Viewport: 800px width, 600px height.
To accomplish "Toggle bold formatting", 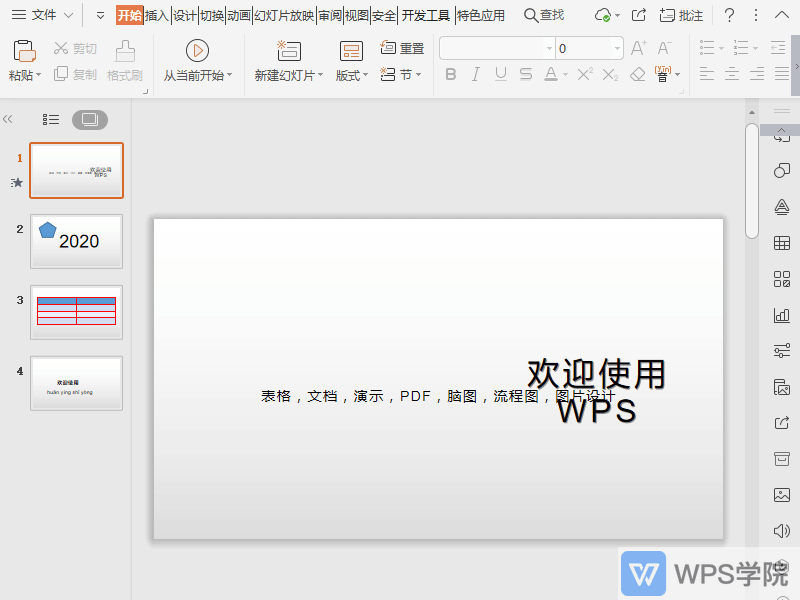I will tap(452, 73).
